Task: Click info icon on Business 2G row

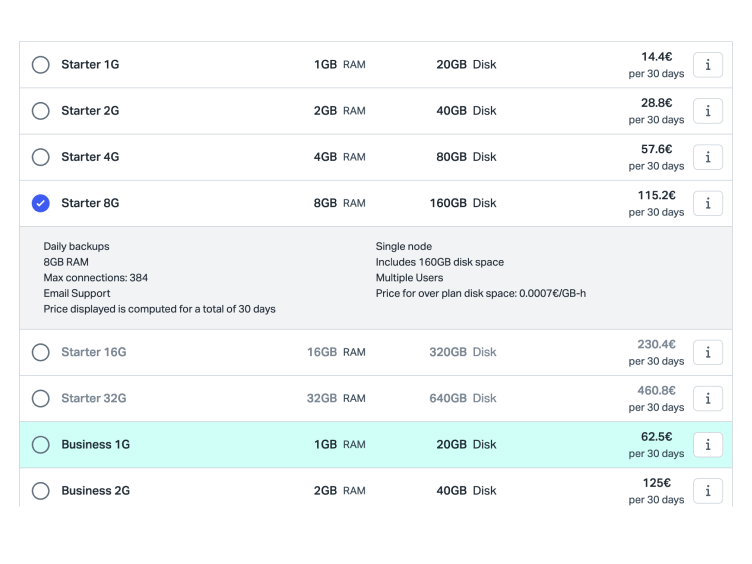Action: tap(707, 490)
